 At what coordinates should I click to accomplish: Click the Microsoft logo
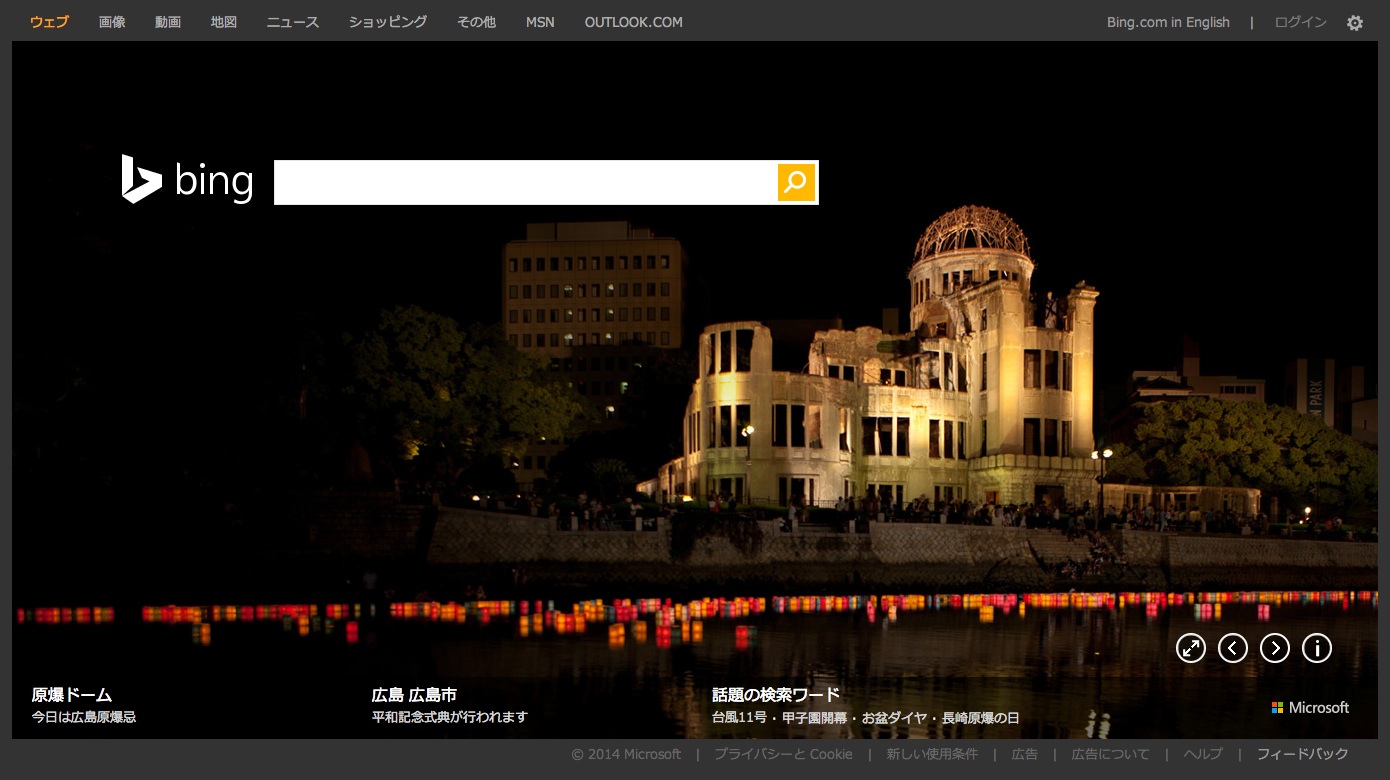[x=1310, y=707]
